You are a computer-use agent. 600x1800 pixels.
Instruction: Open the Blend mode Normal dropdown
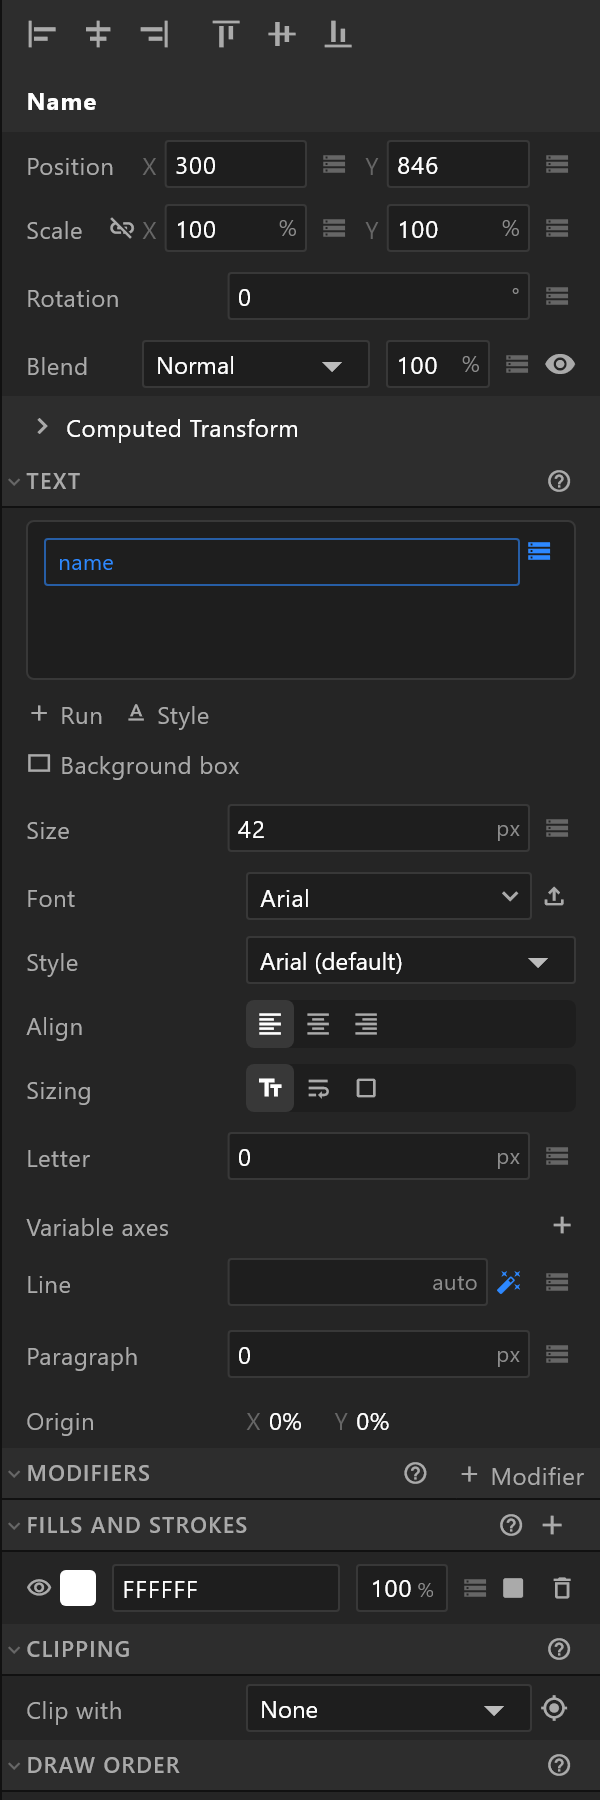coord(256,365)
